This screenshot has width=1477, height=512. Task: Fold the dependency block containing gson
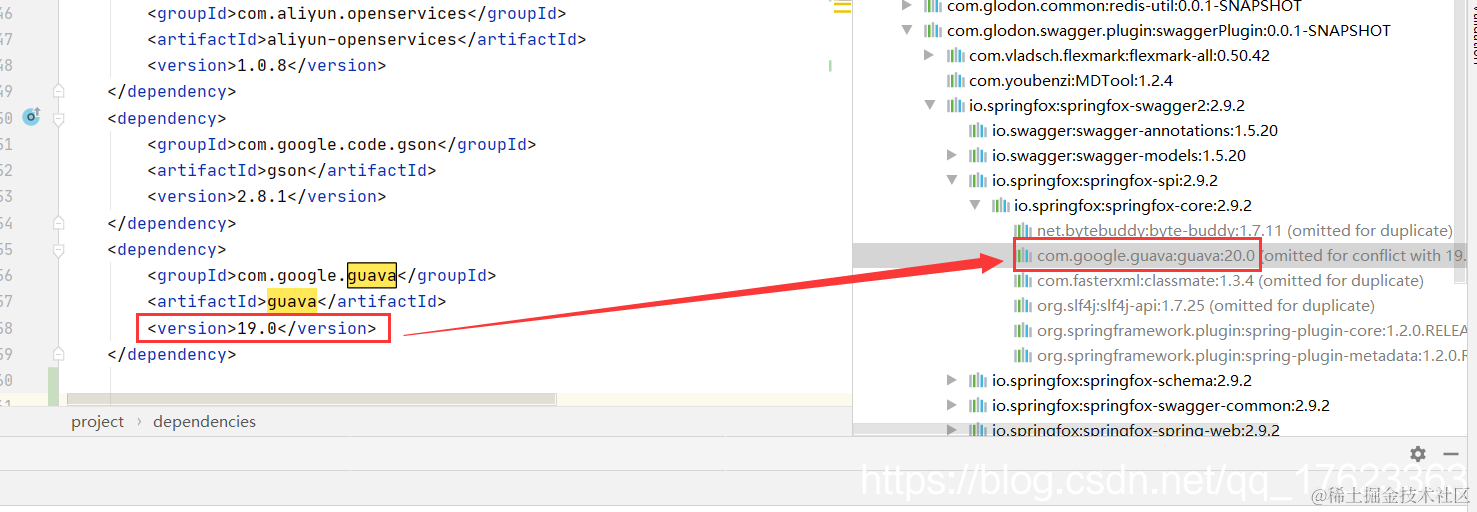point(58,118)
